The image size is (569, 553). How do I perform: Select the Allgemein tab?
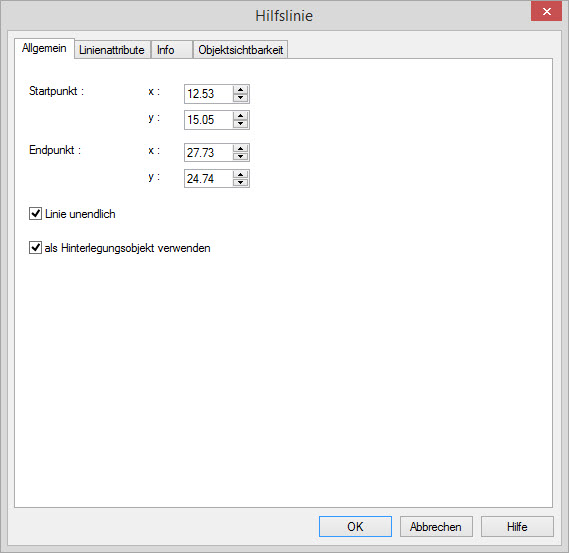point(44,48)
